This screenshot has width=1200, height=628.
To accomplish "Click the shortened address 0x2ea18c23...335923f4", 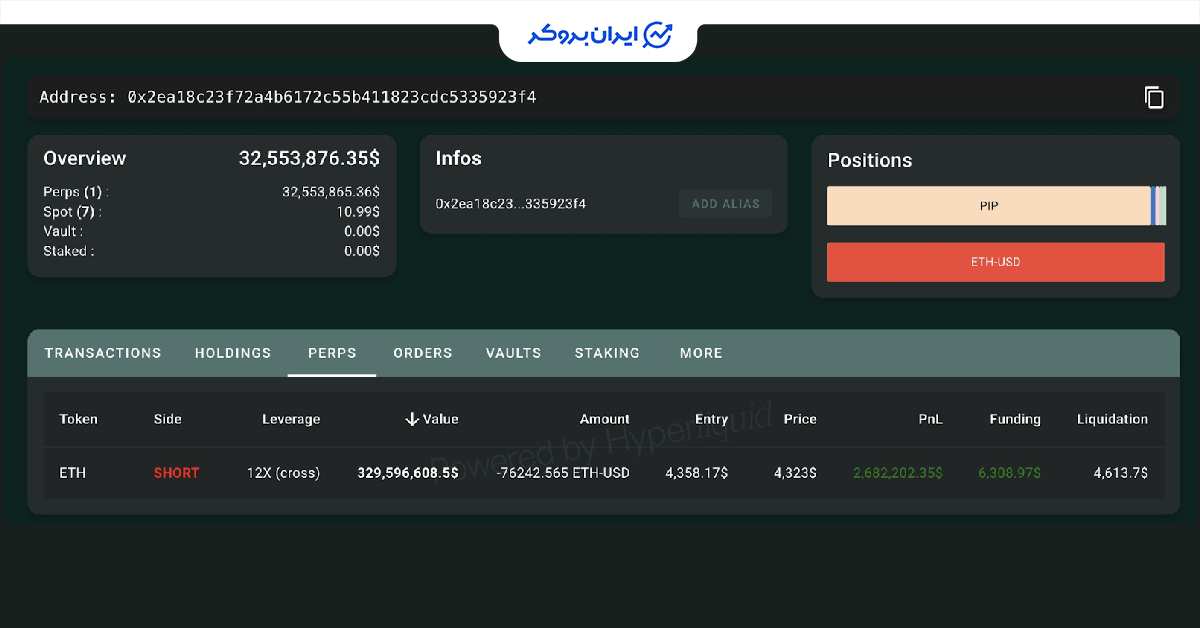I will click(x=510, y=204).
